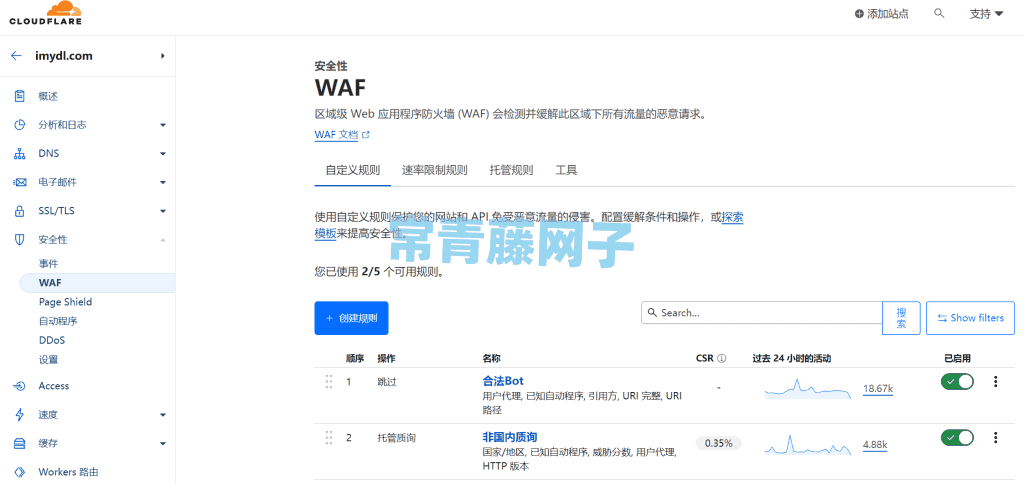1024x485 pixels.
Task: Click the 跳过 action cell
Action: tap(387, 381)
